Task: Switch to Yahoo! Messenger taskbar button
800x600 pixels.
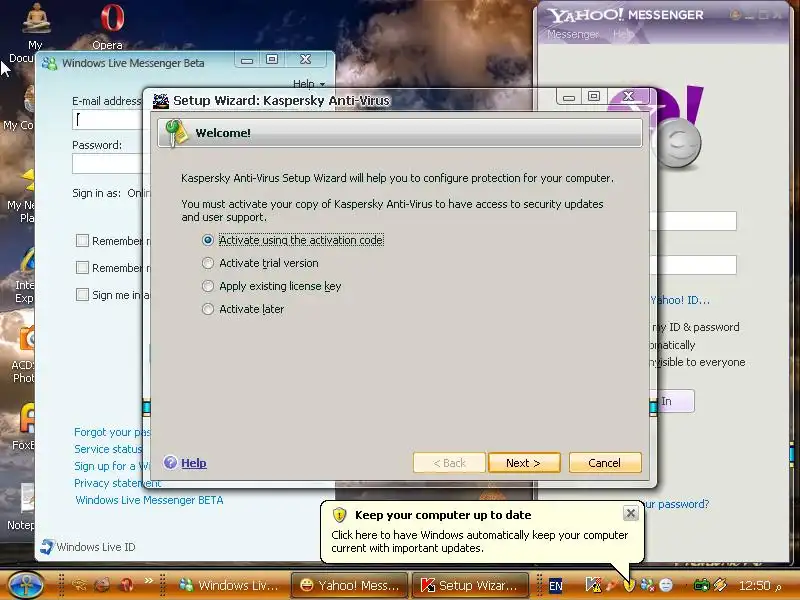Action: (x=349, y=585)
